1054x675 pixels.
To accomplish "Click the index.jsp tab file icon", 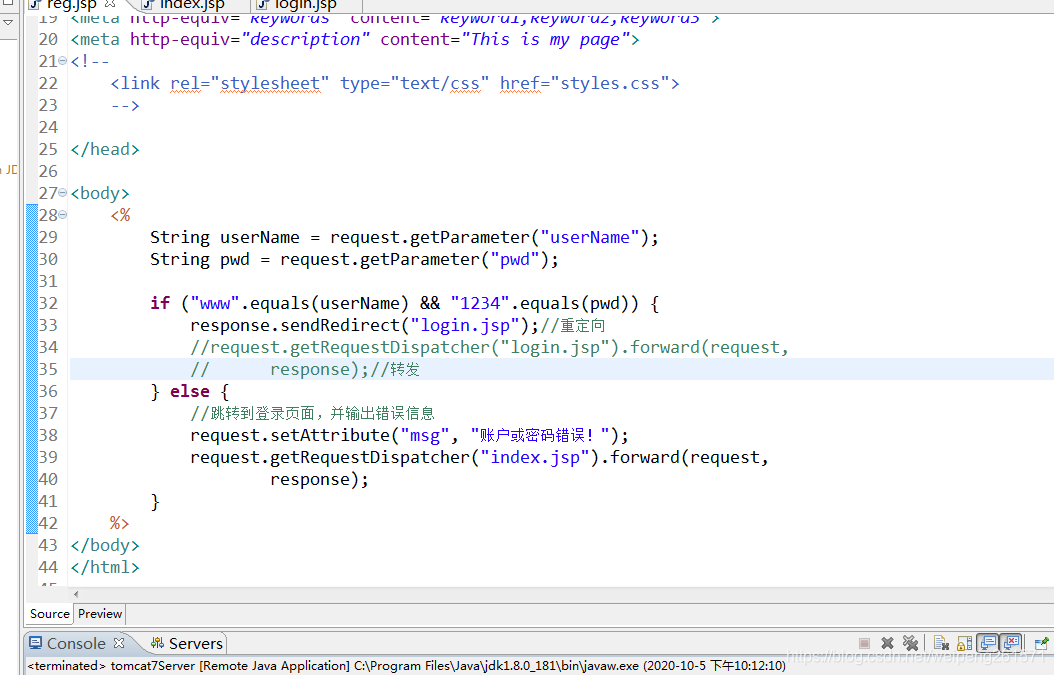I will pyautogui.click(x=148, y=5).
